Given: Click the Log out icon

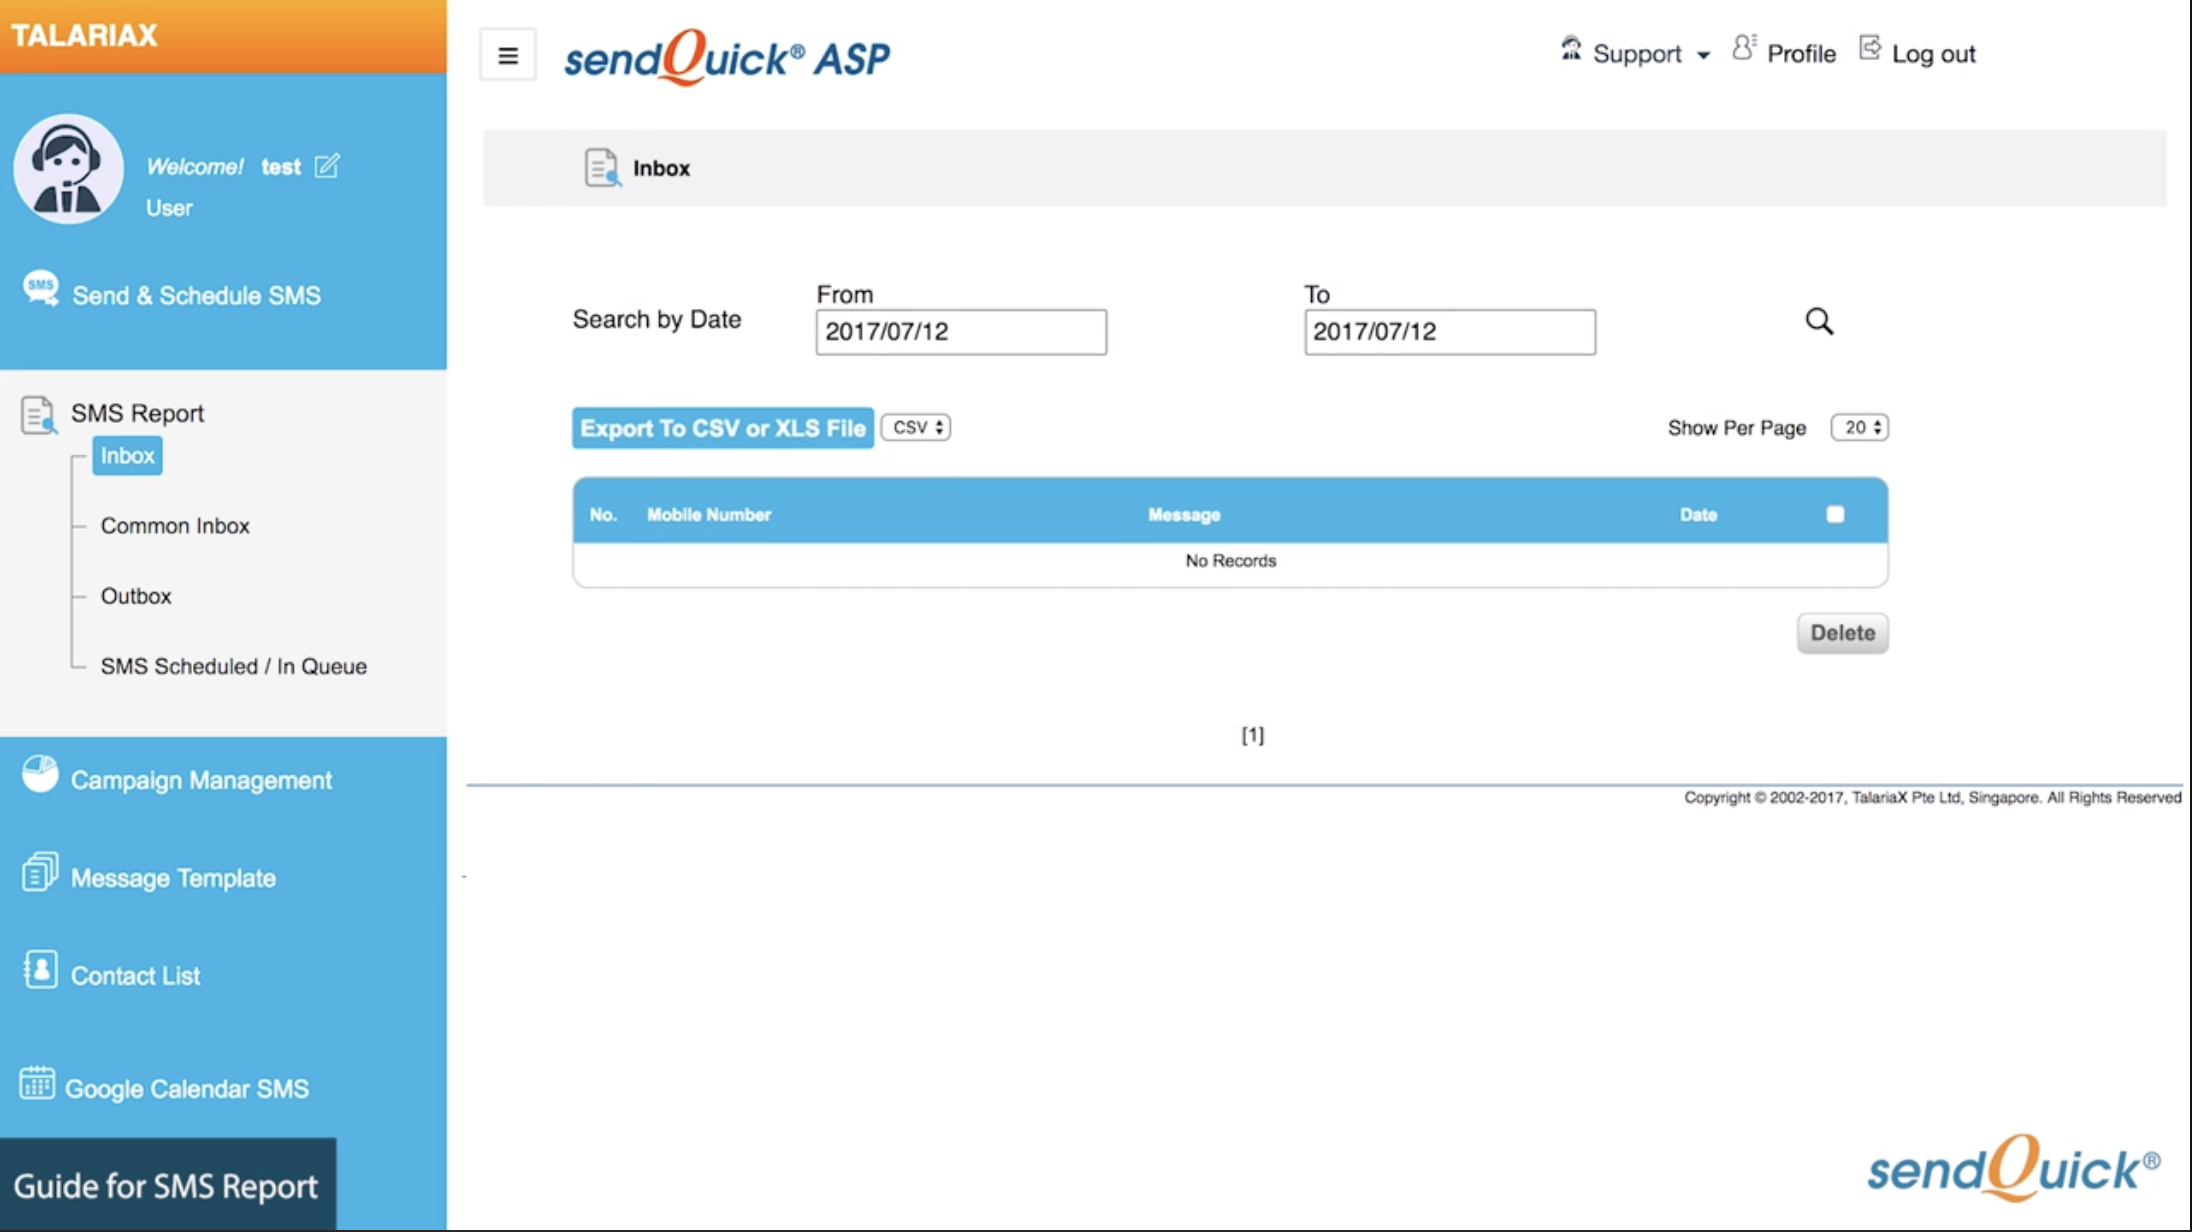Looking at the screenshot, I should tap(1869, 48).
